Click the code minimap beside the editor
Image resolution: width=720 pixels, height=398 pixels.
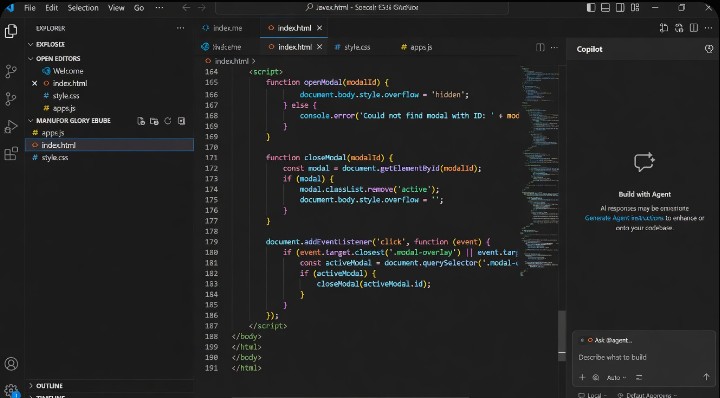coord(539,170)
